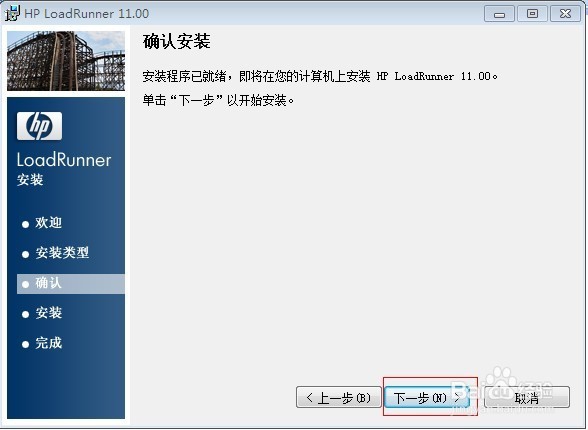Click the LoadRunner product name in sidebar

pyautogui.click(x=64, y=160)
